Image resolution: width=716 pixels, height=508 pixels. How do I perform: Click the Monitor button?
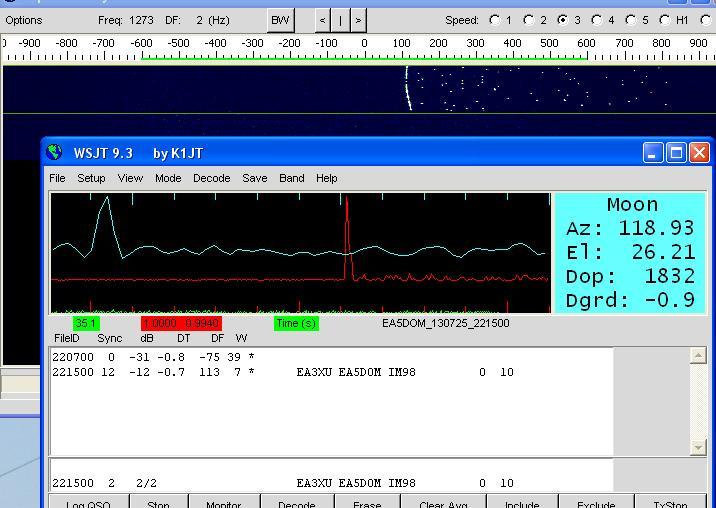point(224,502)
